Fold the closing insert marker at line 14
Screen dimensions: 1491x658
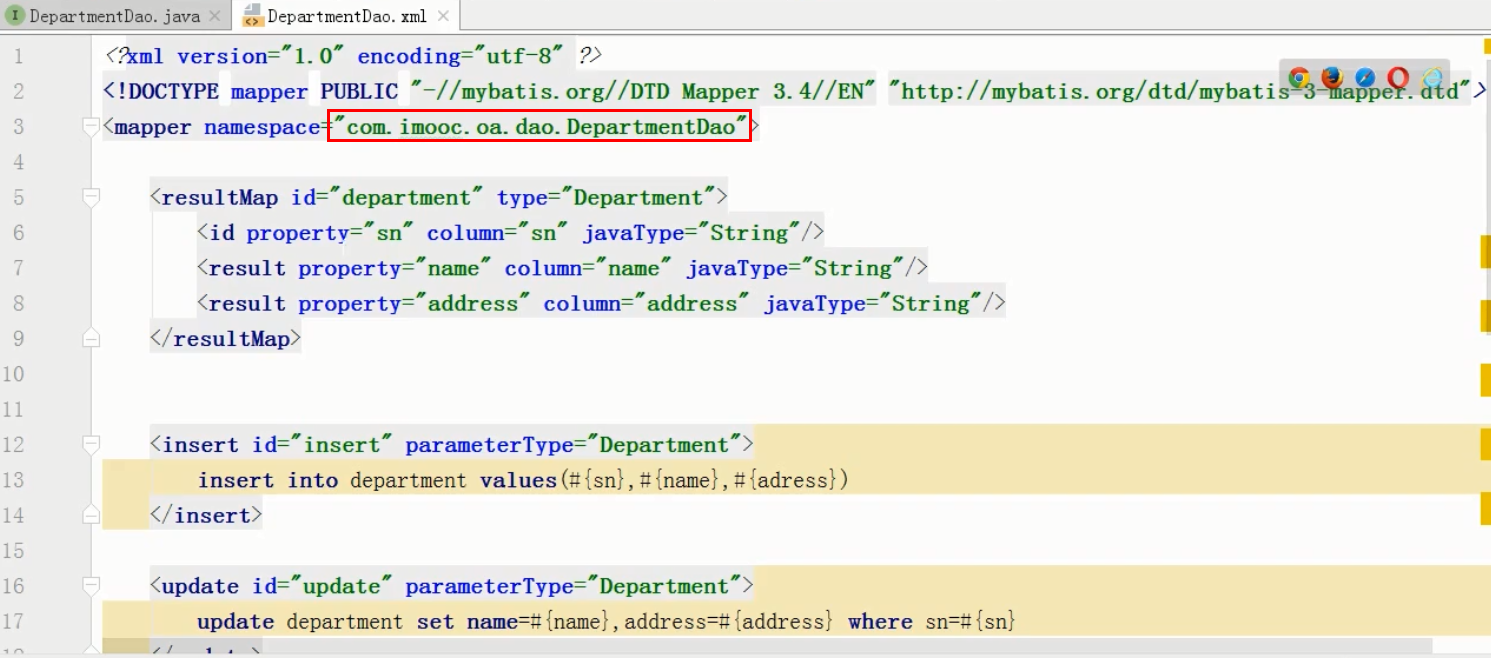[92, 516]
